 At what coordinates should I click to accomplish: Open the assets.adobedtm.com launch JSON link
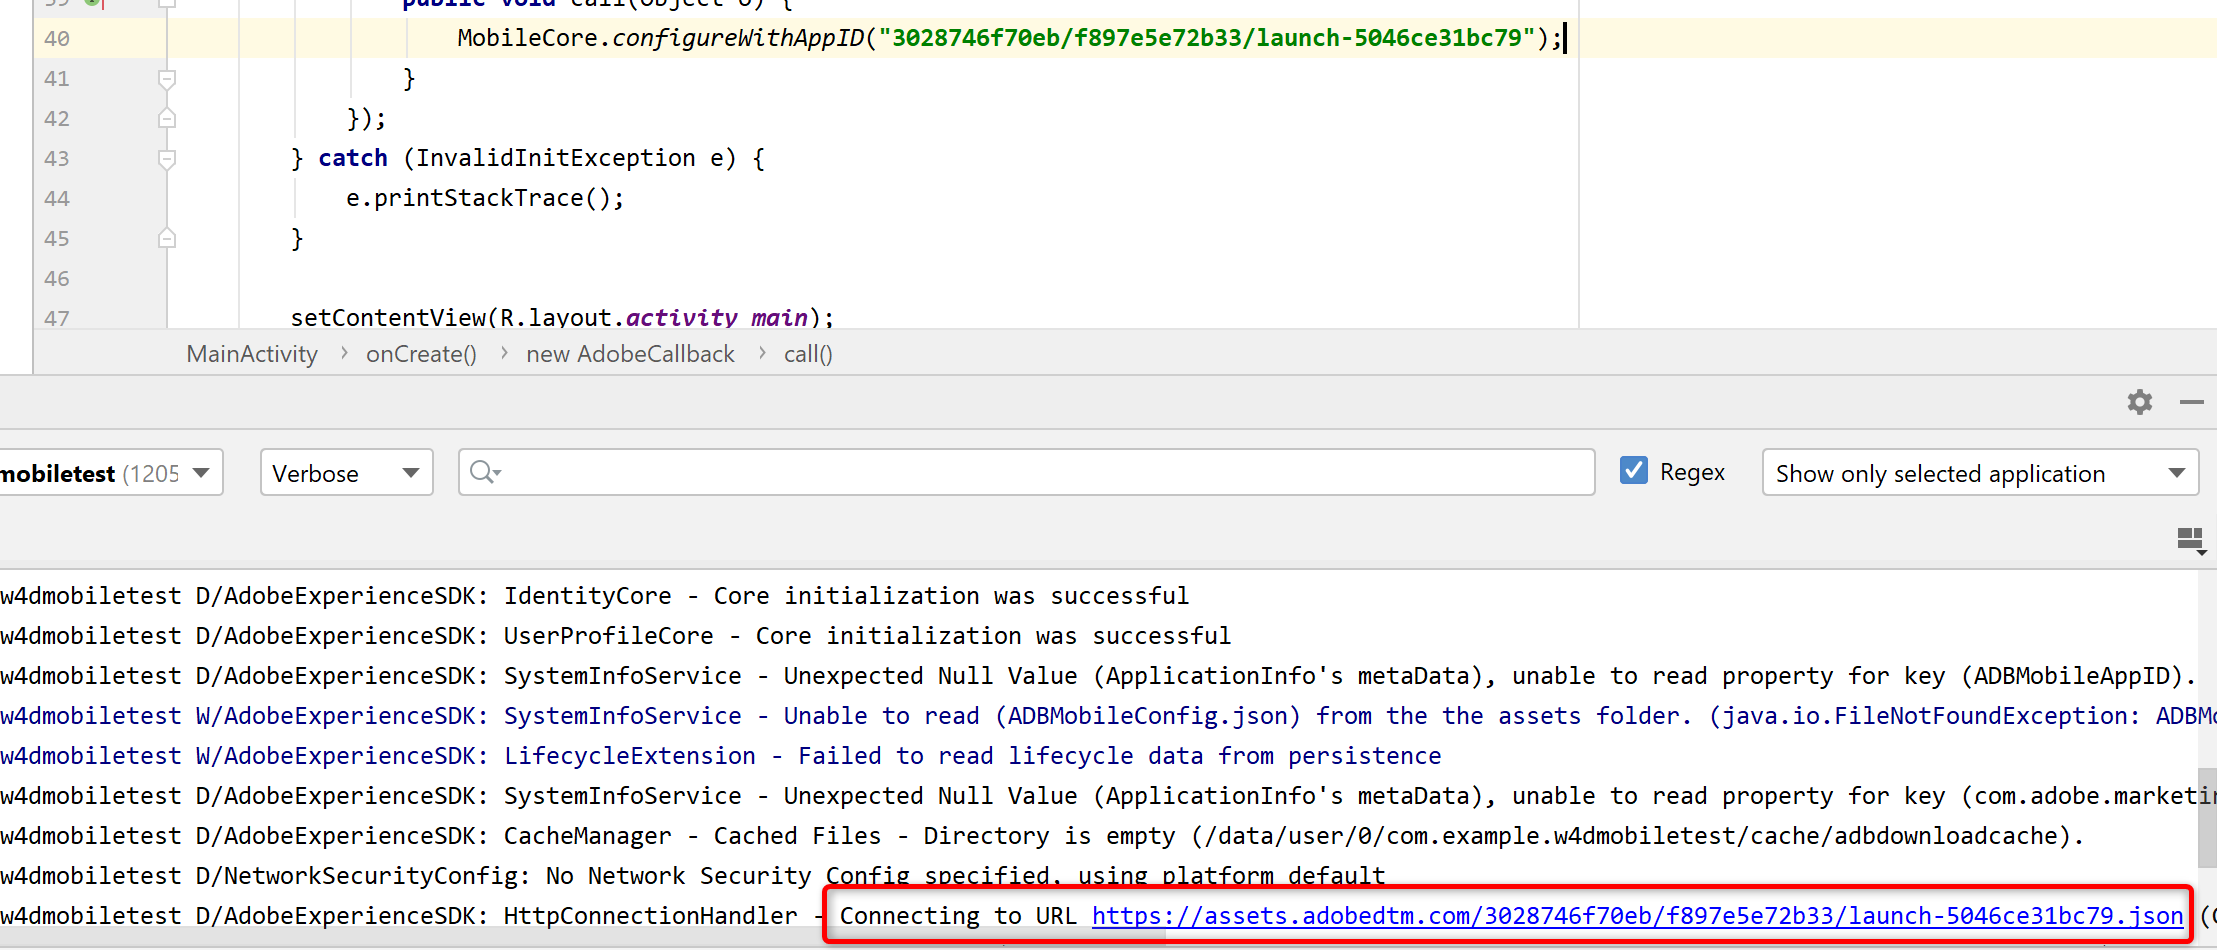pyautogui.click(x=1637, y=916)
